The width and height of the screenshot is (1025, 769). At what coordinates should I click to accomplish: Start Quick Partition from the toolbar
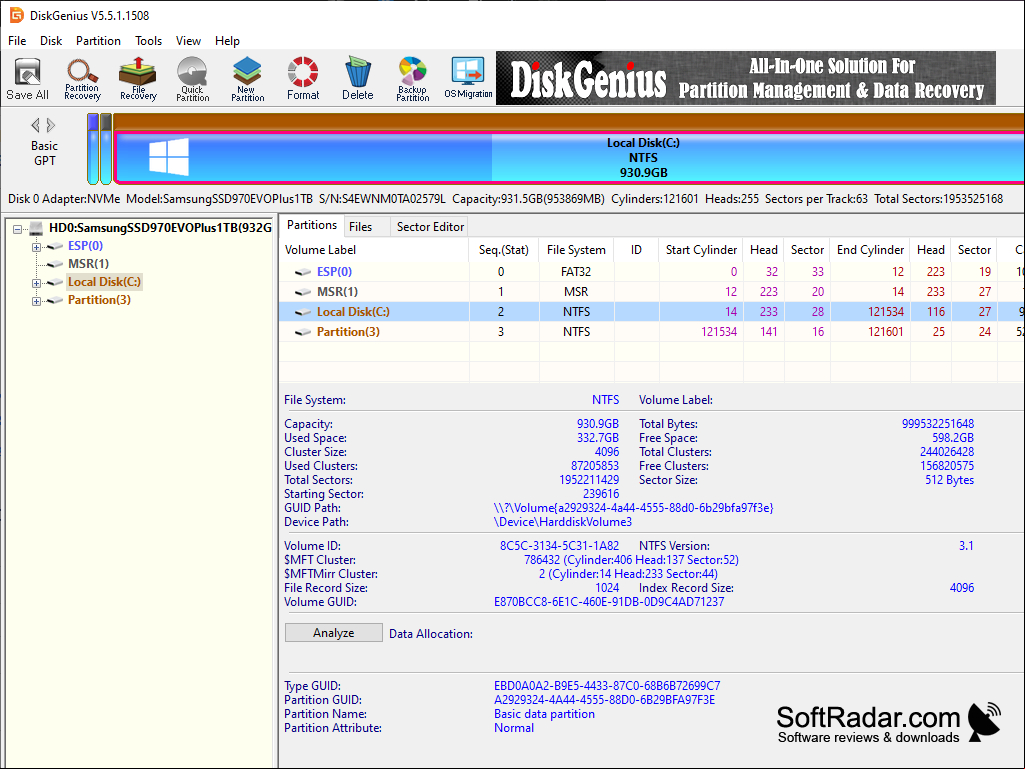tap(192, 78)
